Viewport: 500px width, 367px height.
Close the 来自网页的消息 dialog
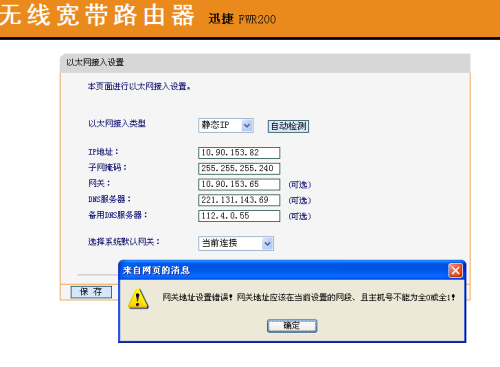[455, 270]
